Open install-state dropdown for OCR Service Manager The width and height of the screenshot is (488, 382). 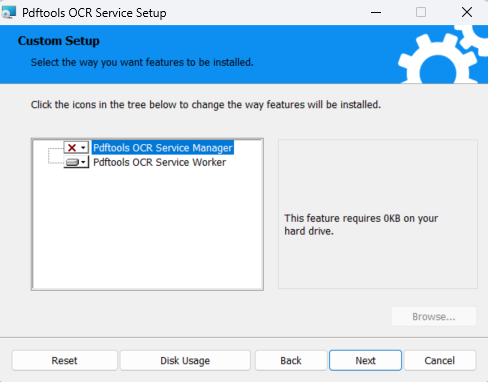76,147
